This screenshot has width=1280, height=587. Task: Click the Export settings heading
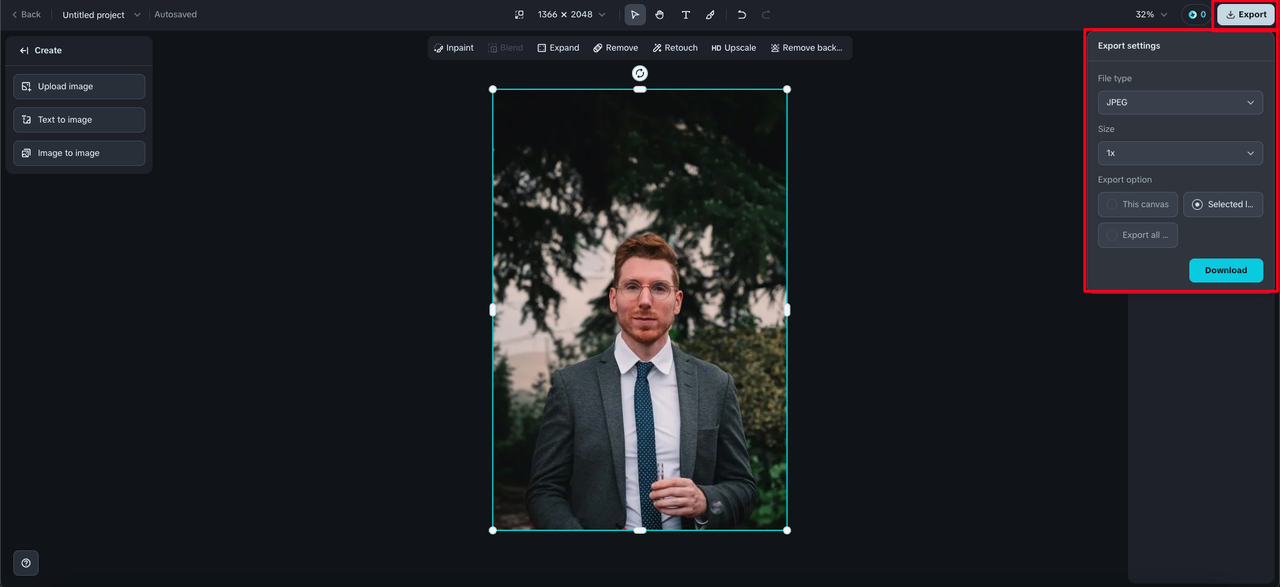coord(1129,46)
